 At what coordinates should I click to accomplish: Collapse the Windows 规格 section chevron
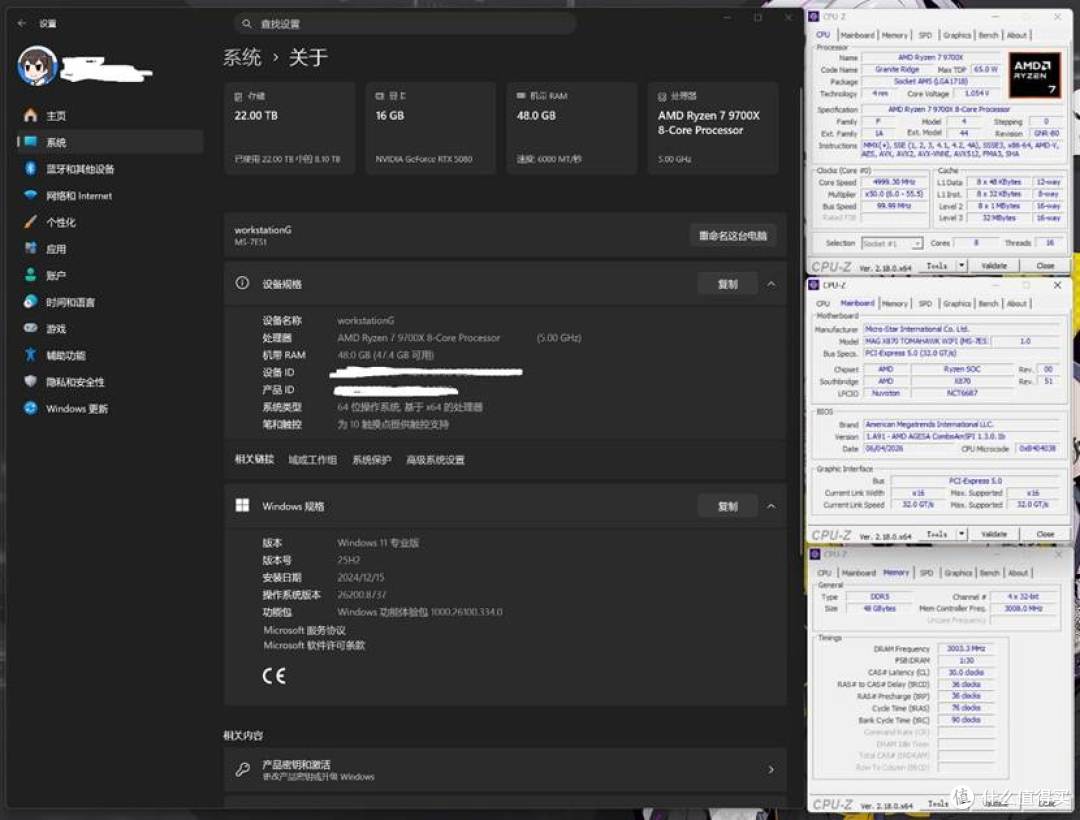point(771,506)
